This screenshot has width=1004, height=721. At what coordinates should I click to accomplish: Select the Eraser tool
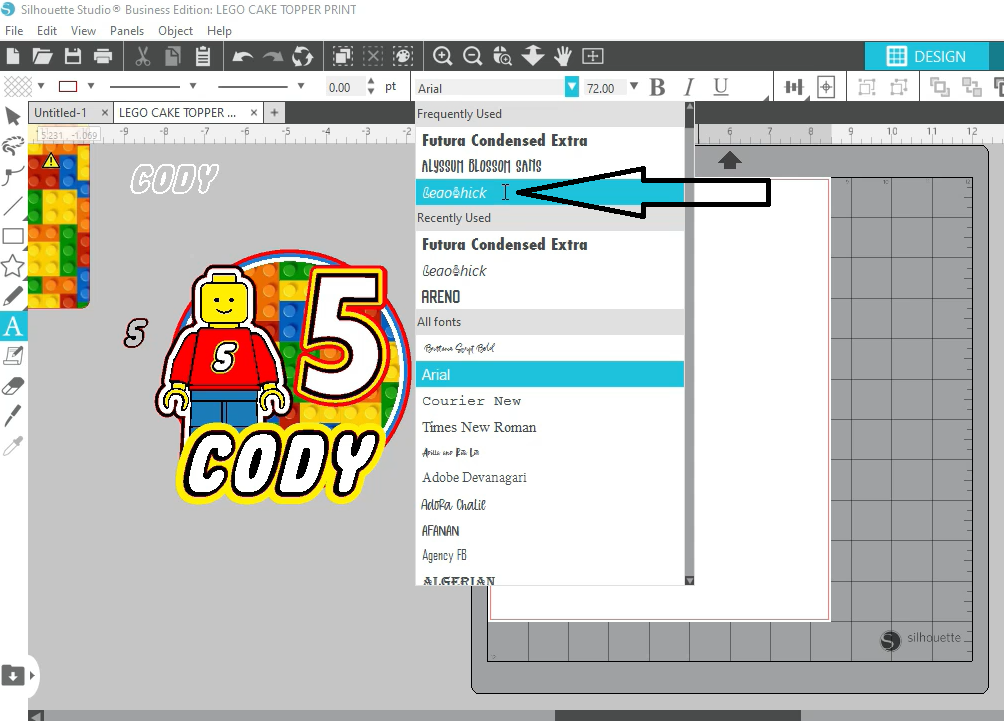click(x=13, y=386)
